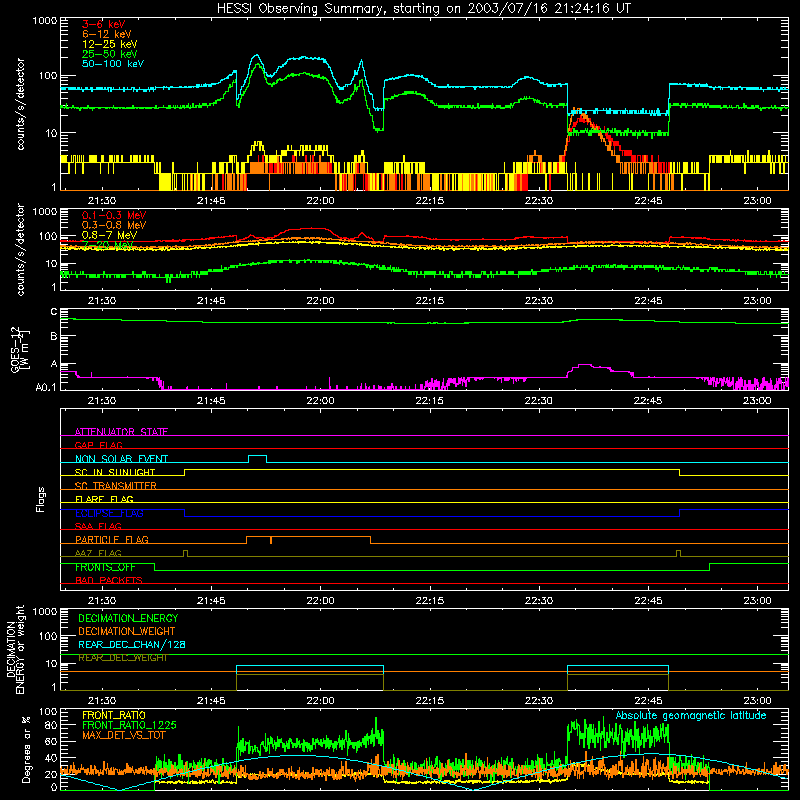Select the '12-25 keV' legend label
This screenshot has height=800, width=800.
(110, 44)
